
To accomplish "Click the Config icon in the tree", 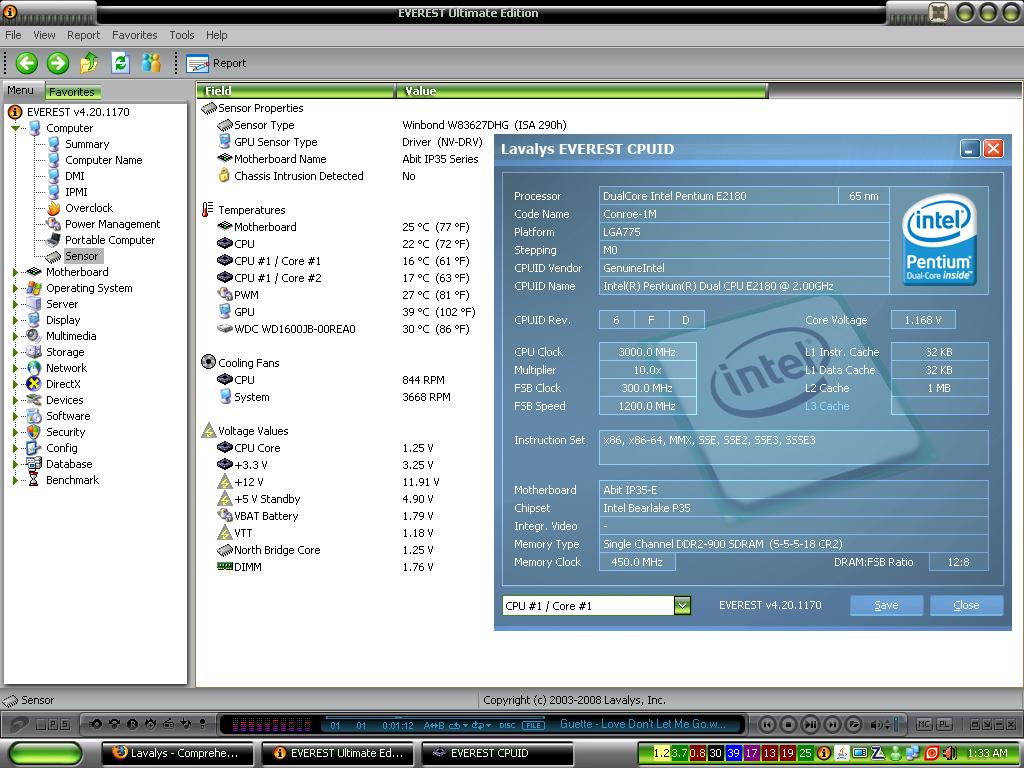I will [x=34, y=448].
